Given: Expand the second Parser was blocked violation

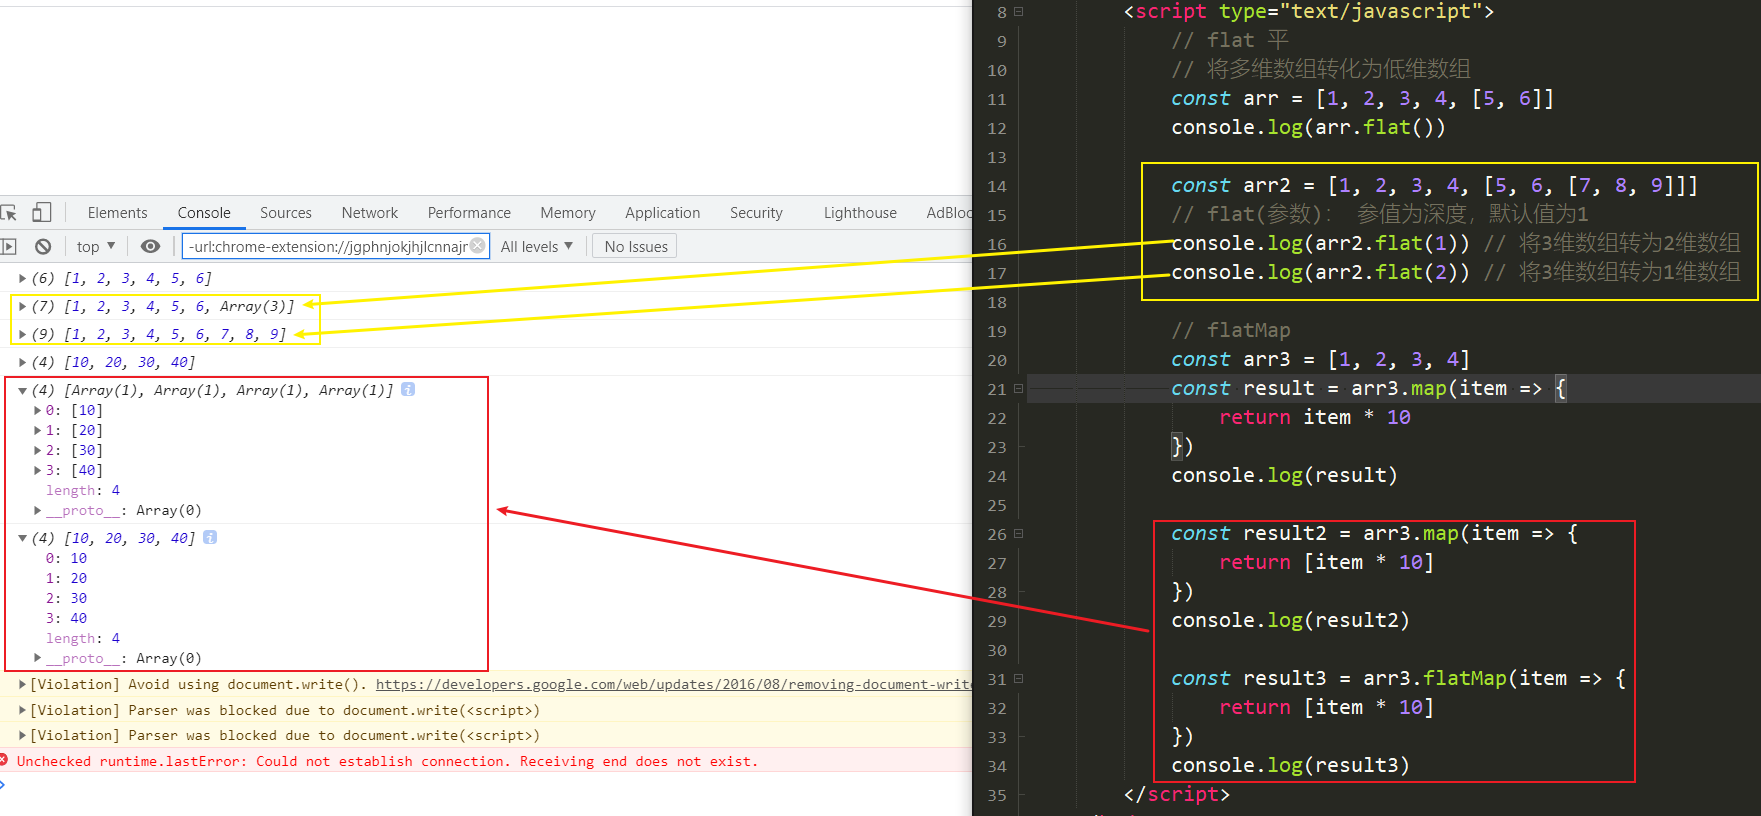Looking at the screenshot, I should 22,735.
